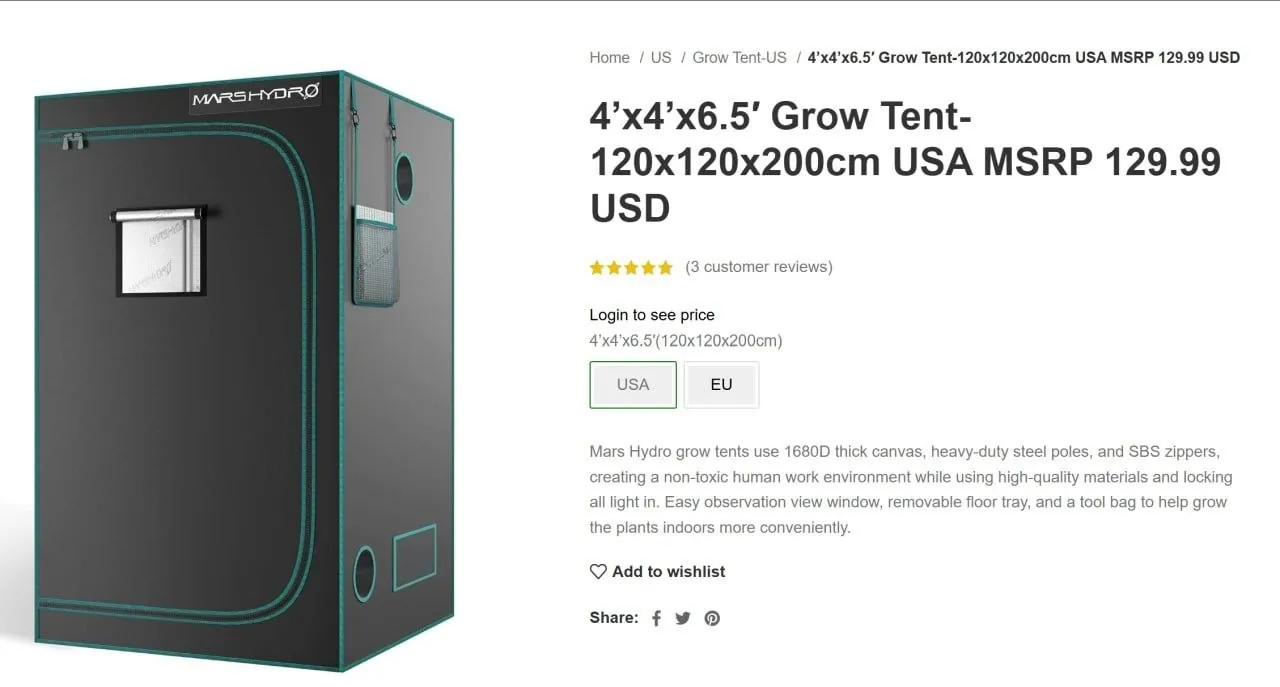This screenshot has height=687, width=1280.
Task: Click the heart wishlist icon
Action: 598,572
